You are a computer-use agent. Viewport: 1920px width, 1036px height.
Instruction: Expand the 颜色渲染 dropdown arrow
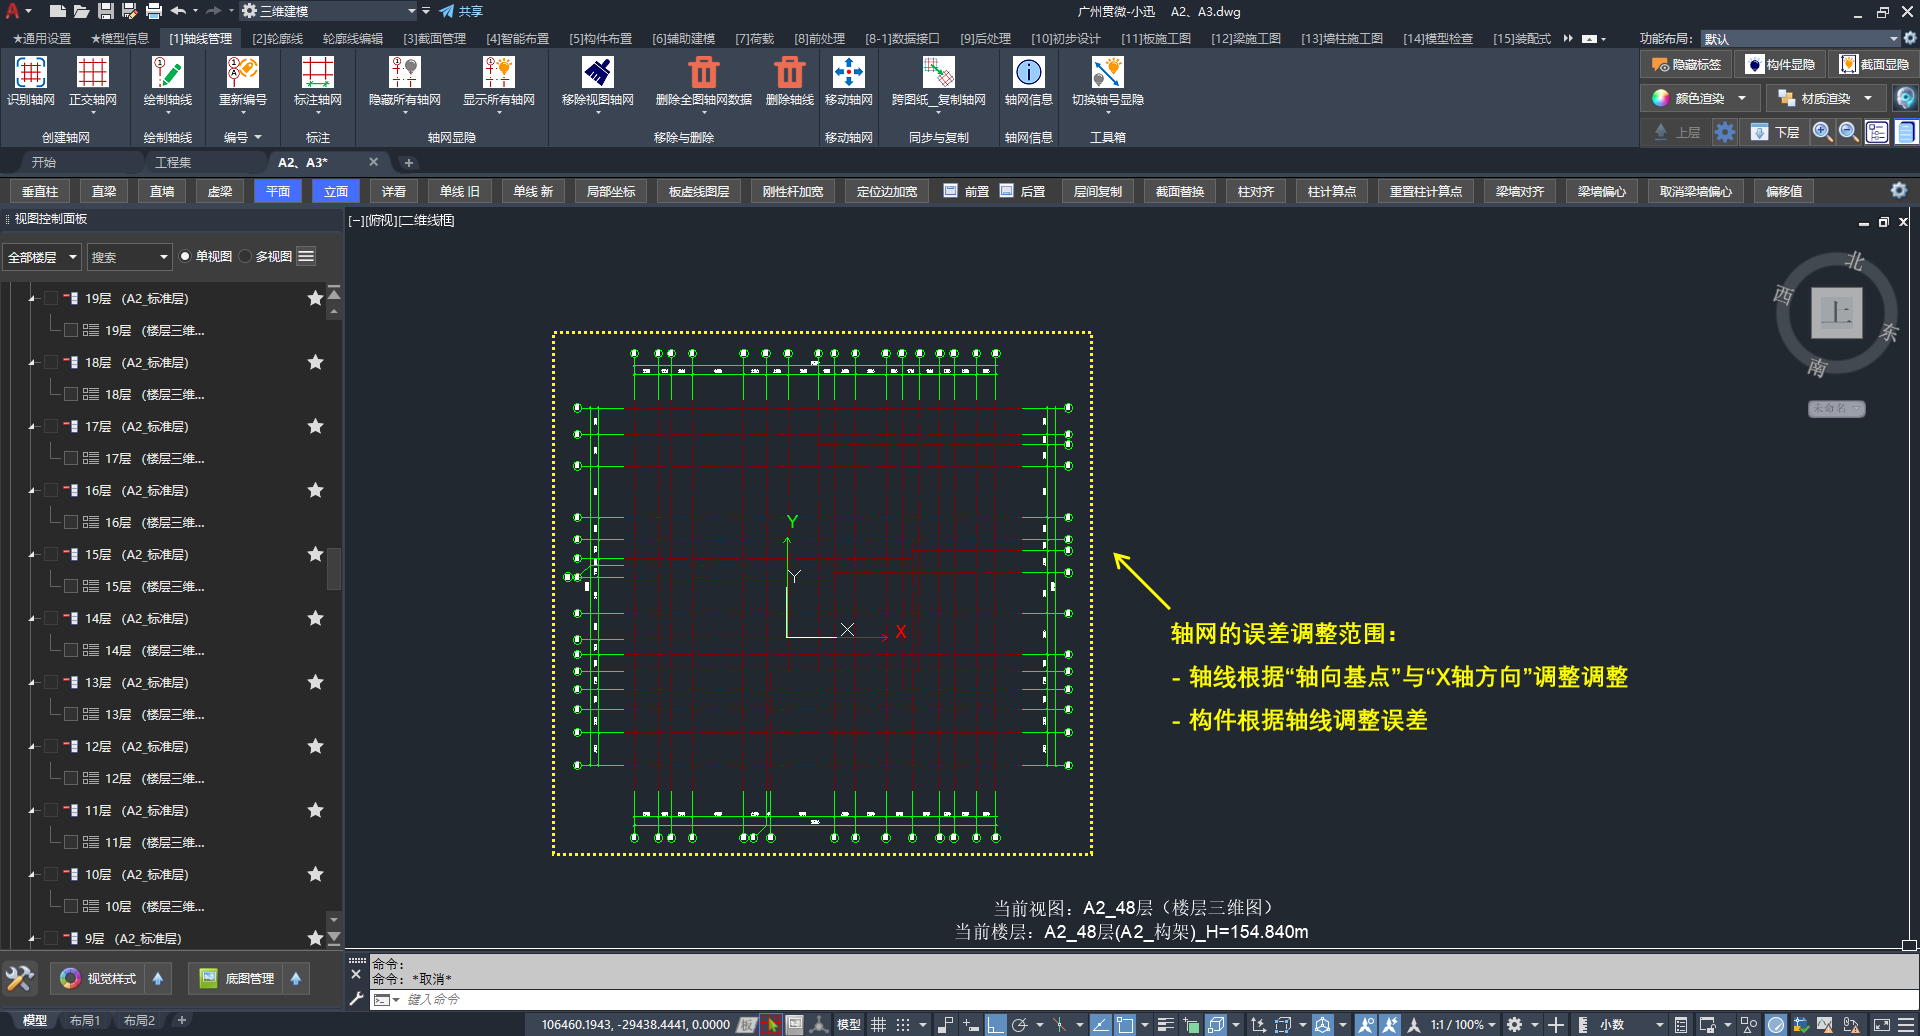[x=1742, y=98]
